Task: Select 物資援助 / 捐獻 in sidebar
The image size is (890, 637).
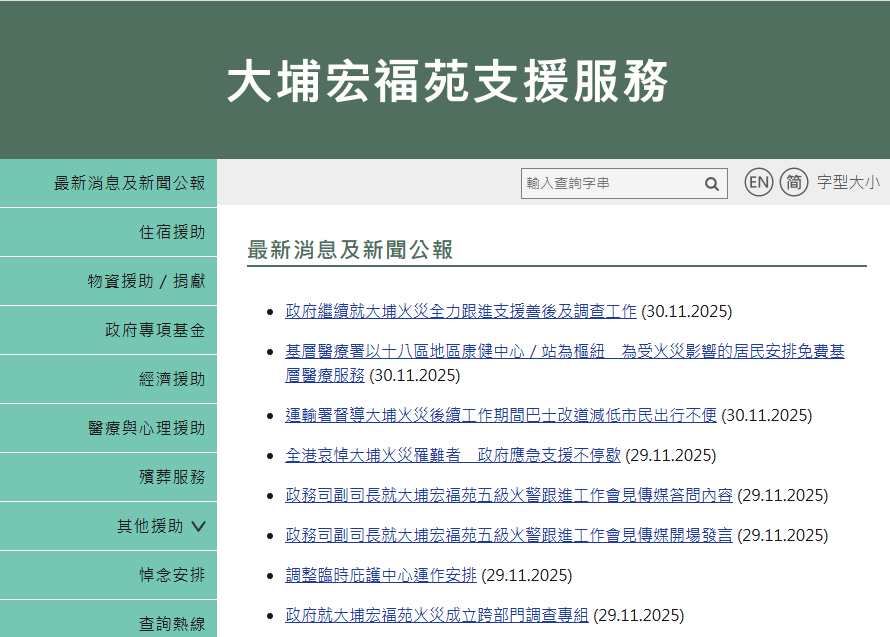Action: 146,281
